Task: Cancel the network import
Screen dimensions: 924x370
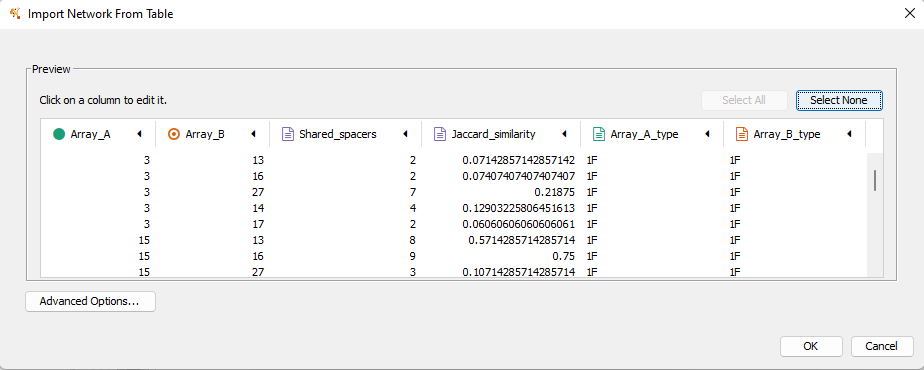Action: 882,346
